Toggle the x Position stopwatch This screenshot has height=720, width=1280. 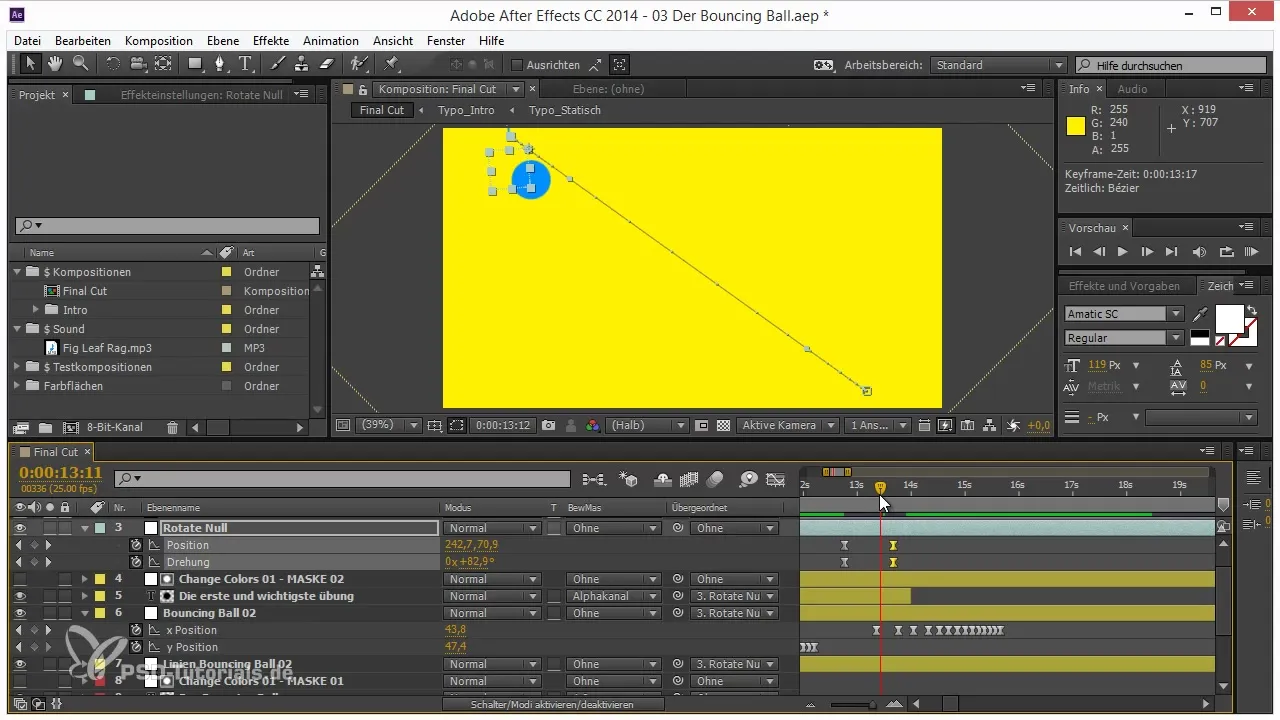pos(137,630)
